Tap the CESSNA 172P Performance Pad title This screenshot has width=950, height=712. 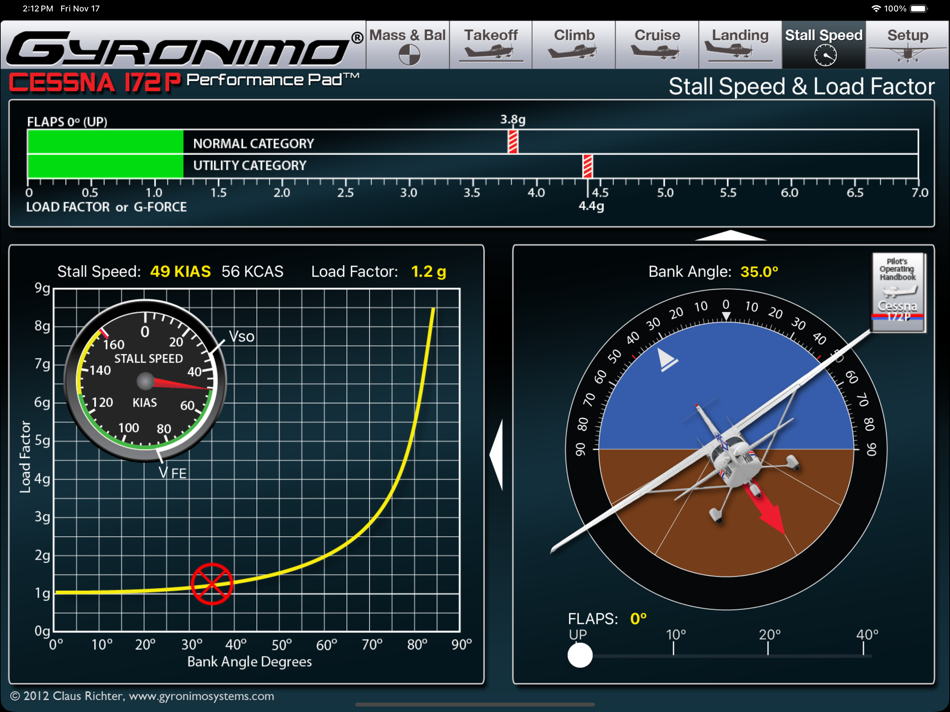tap(184, 82)
